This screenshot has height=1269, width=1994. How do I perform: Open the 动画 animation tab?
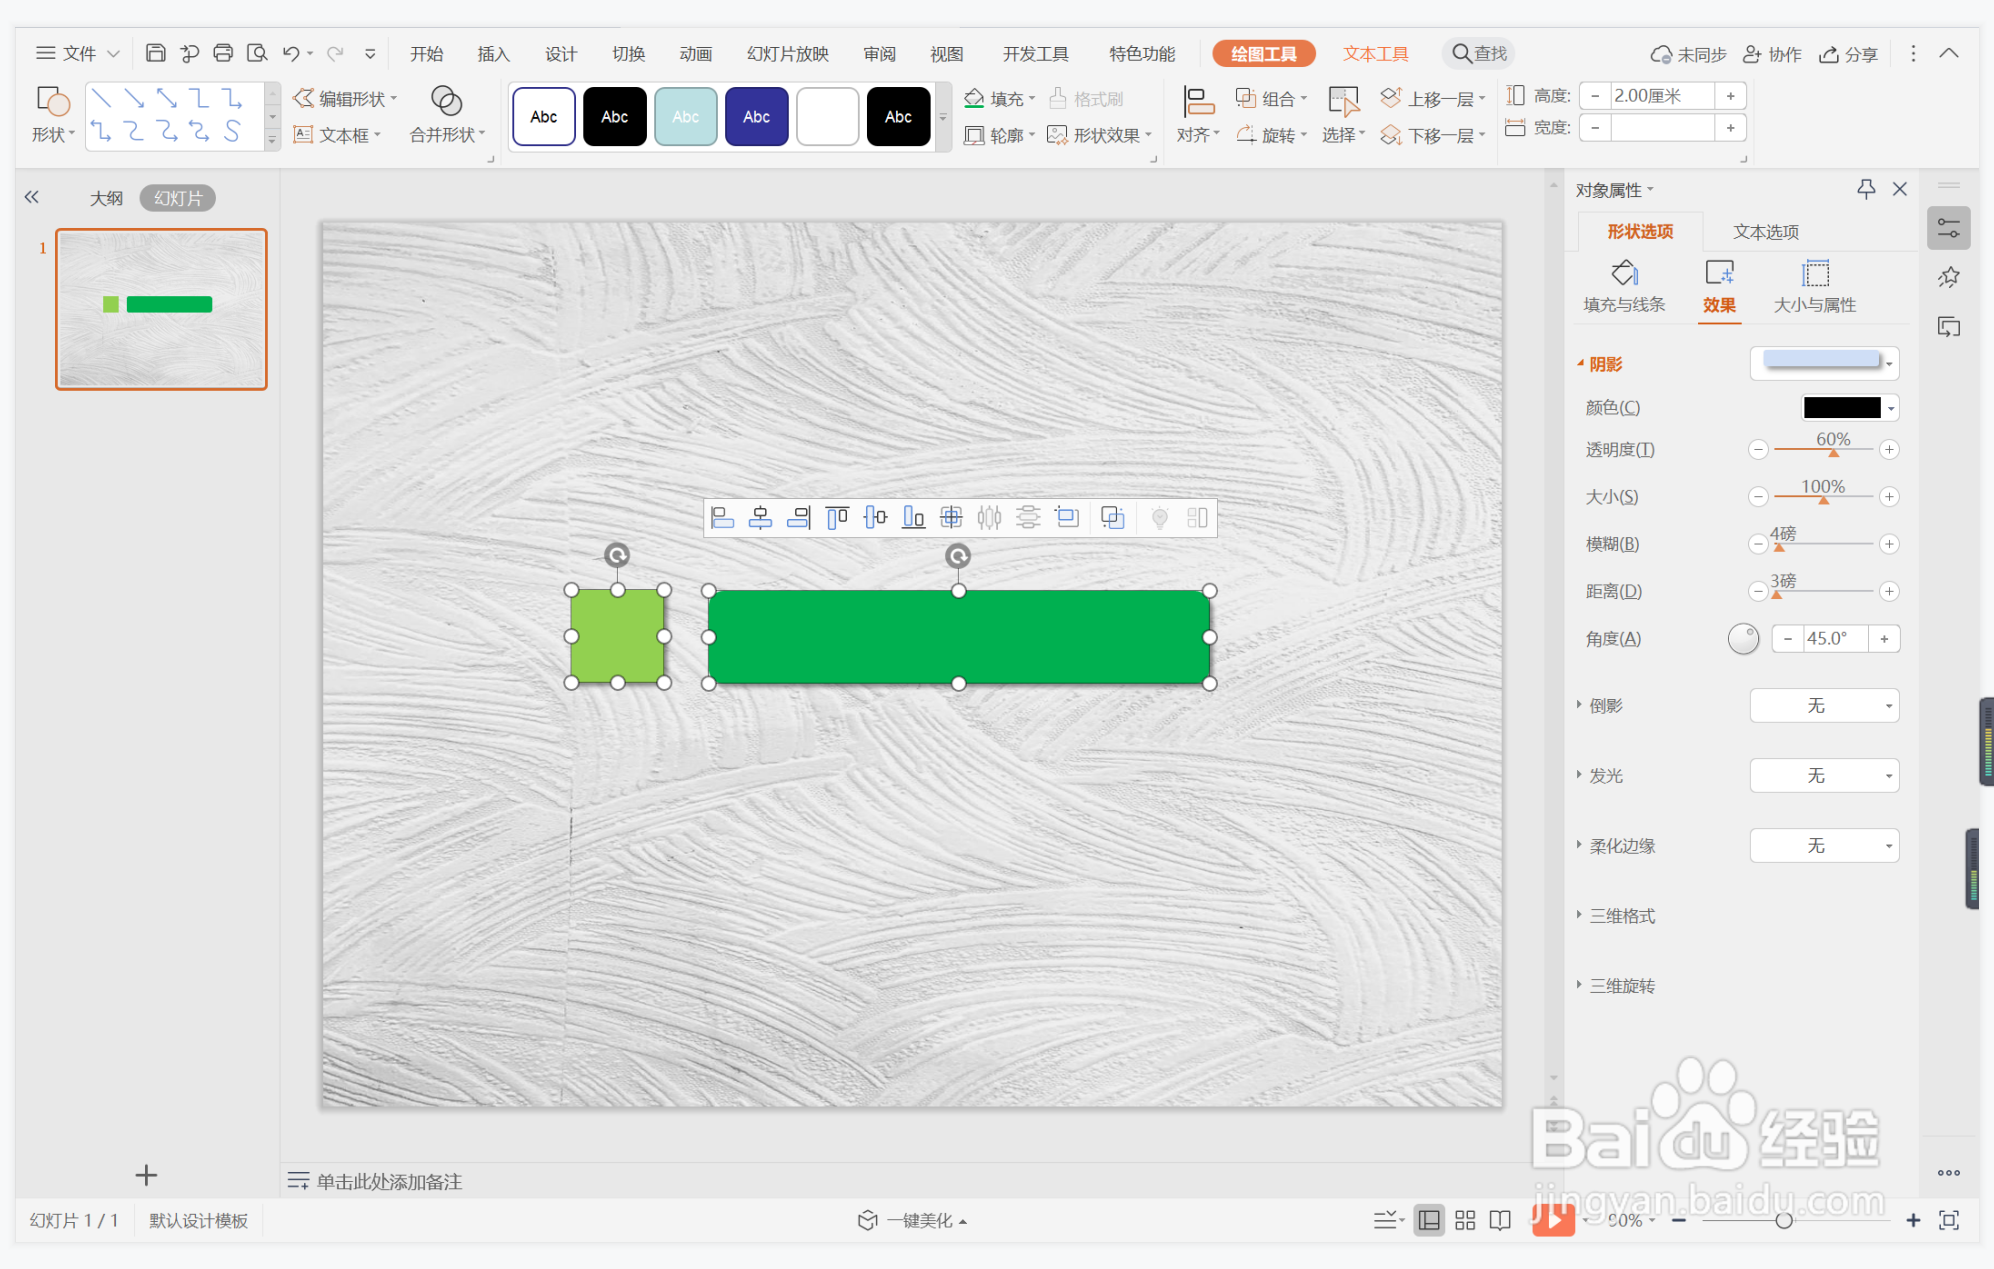click(x=695, y=53)
